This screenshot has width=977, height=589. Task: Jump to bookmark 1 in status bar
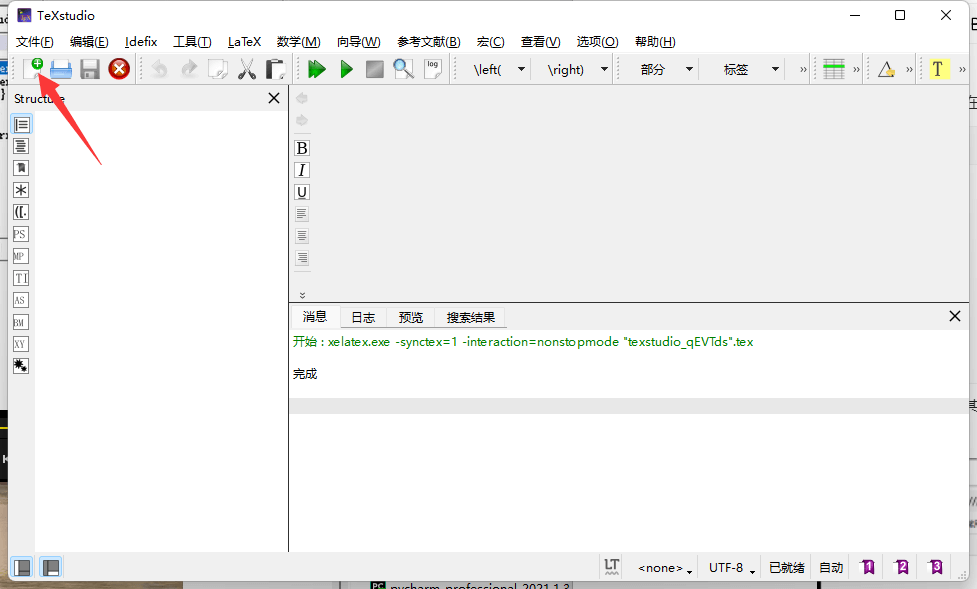[867, 567]
